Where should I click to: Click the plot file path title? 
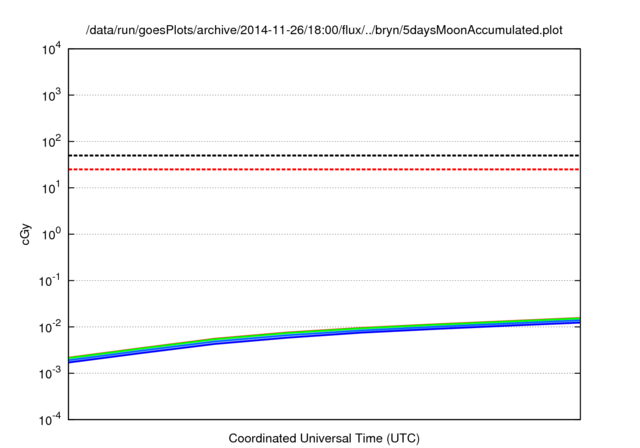coord(324,30)
